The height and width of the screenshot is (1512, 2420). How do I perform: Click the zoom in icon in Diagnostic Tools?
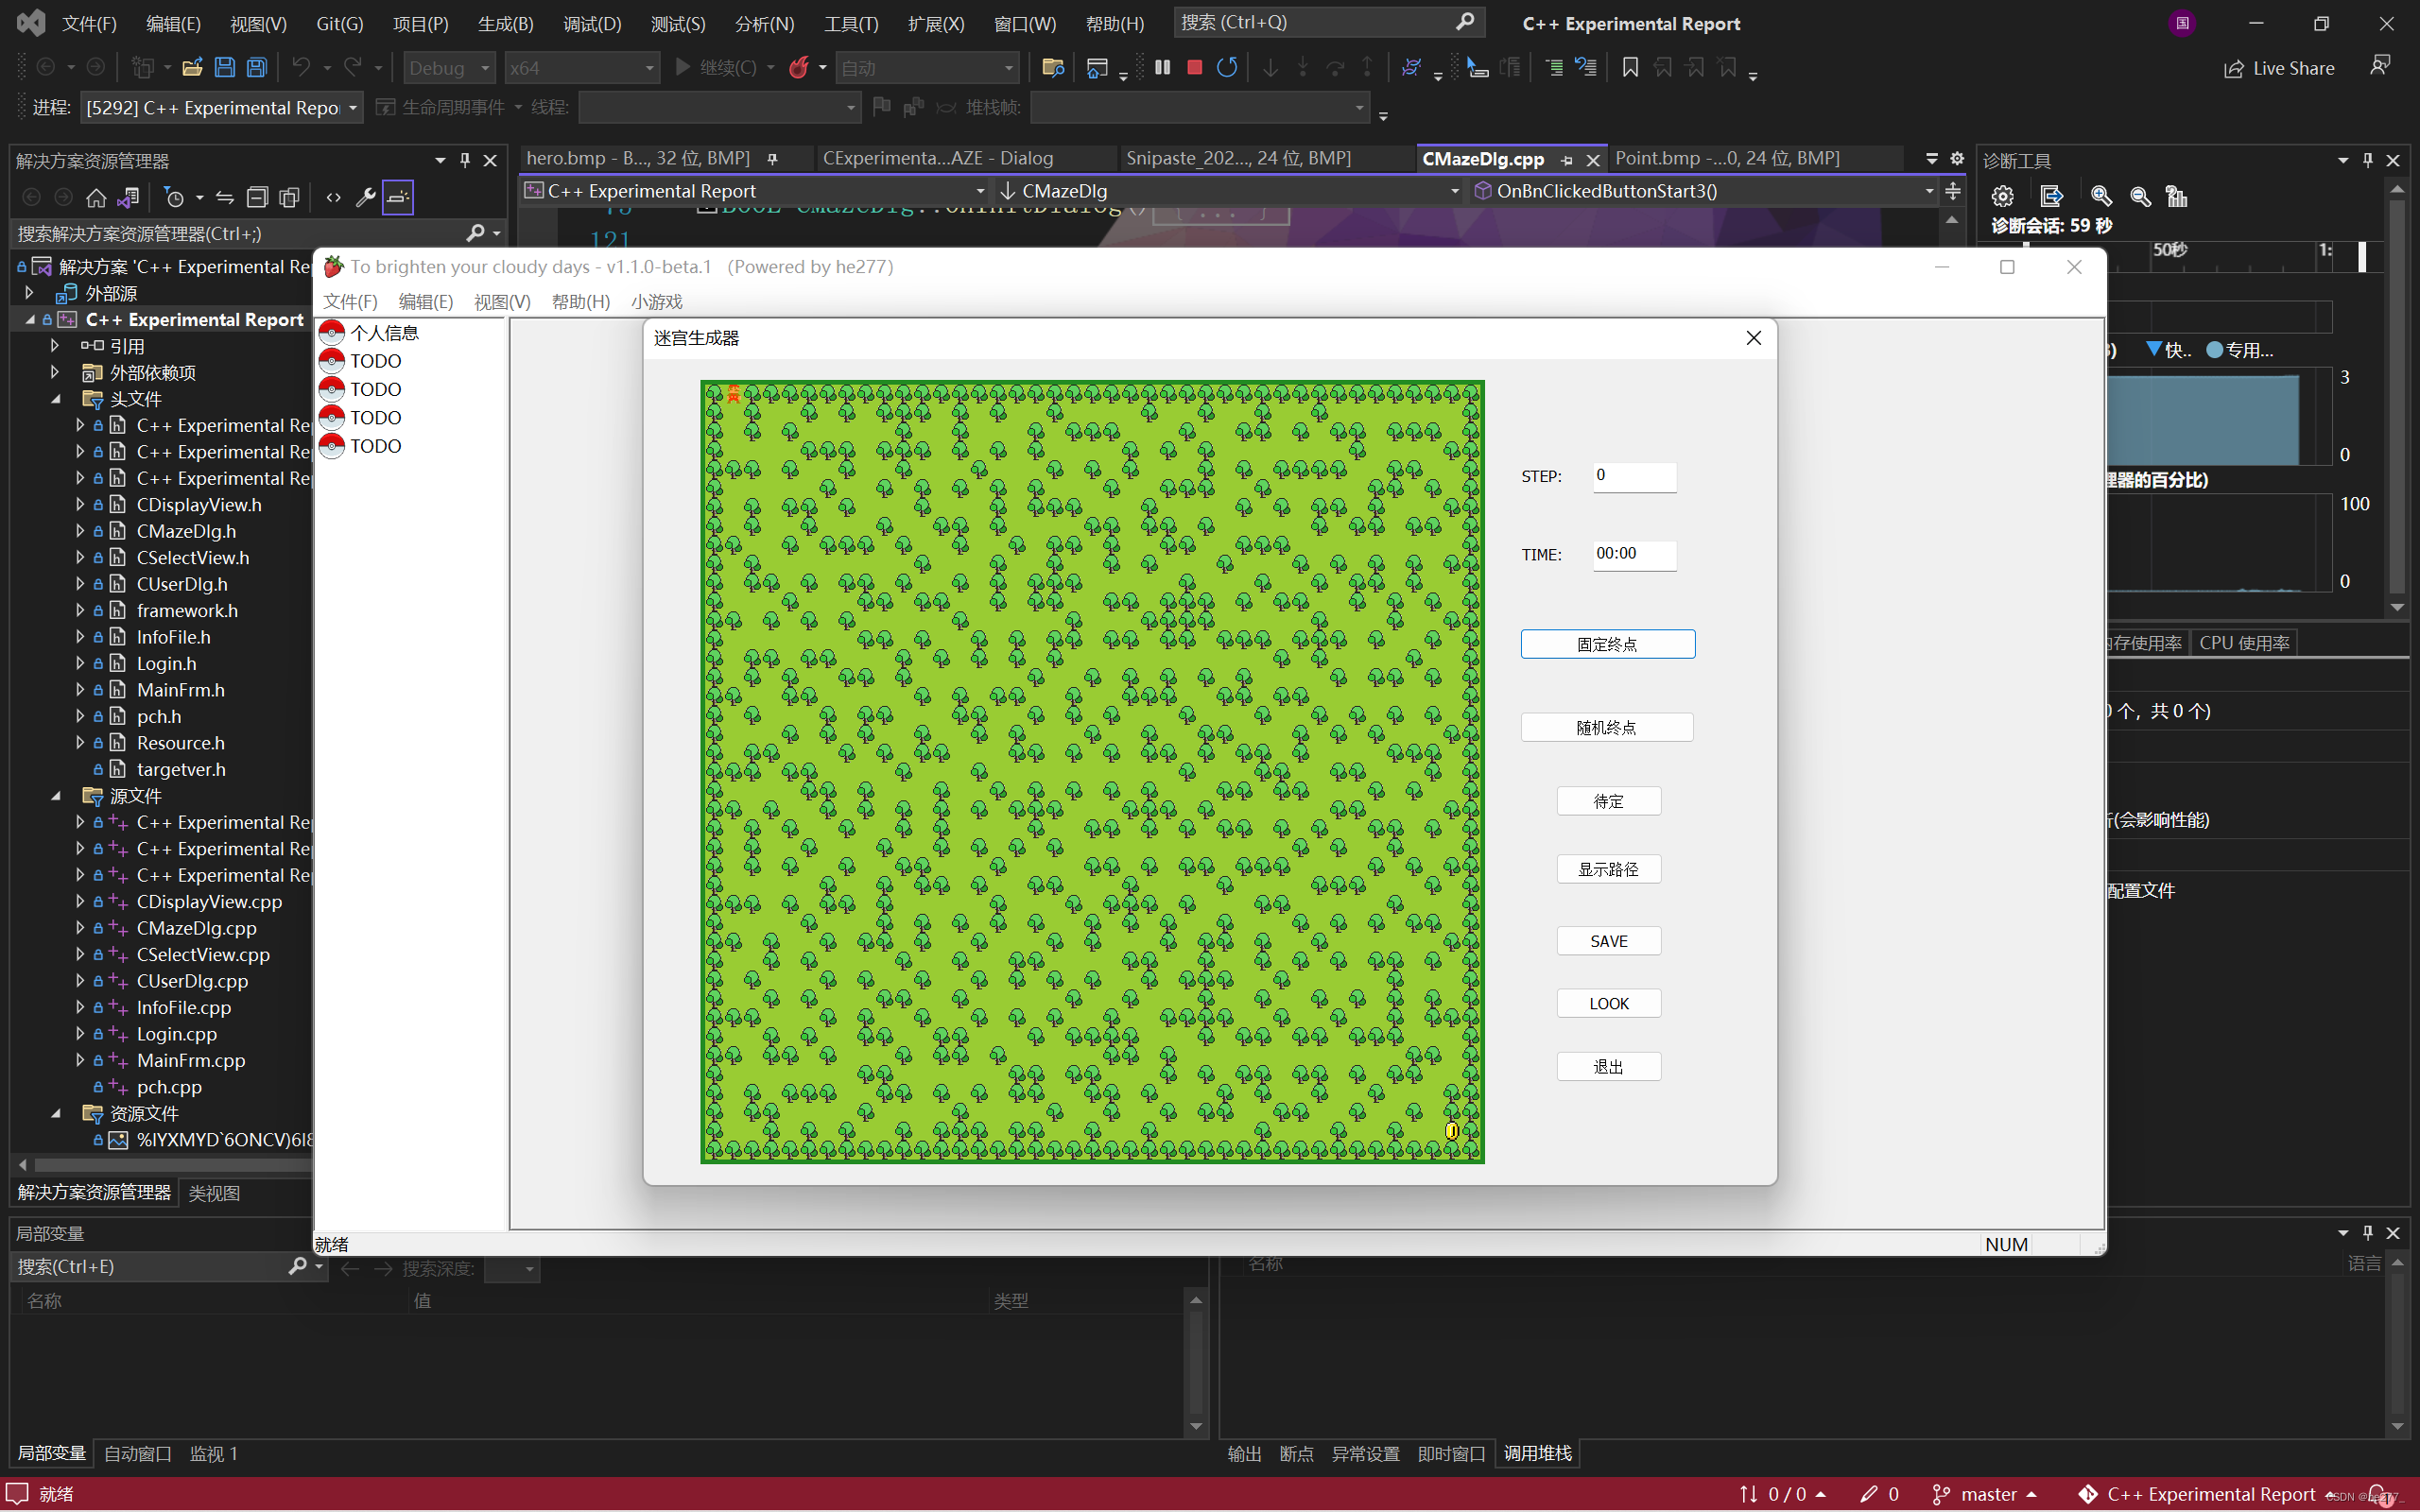(x=2101, y=196)
